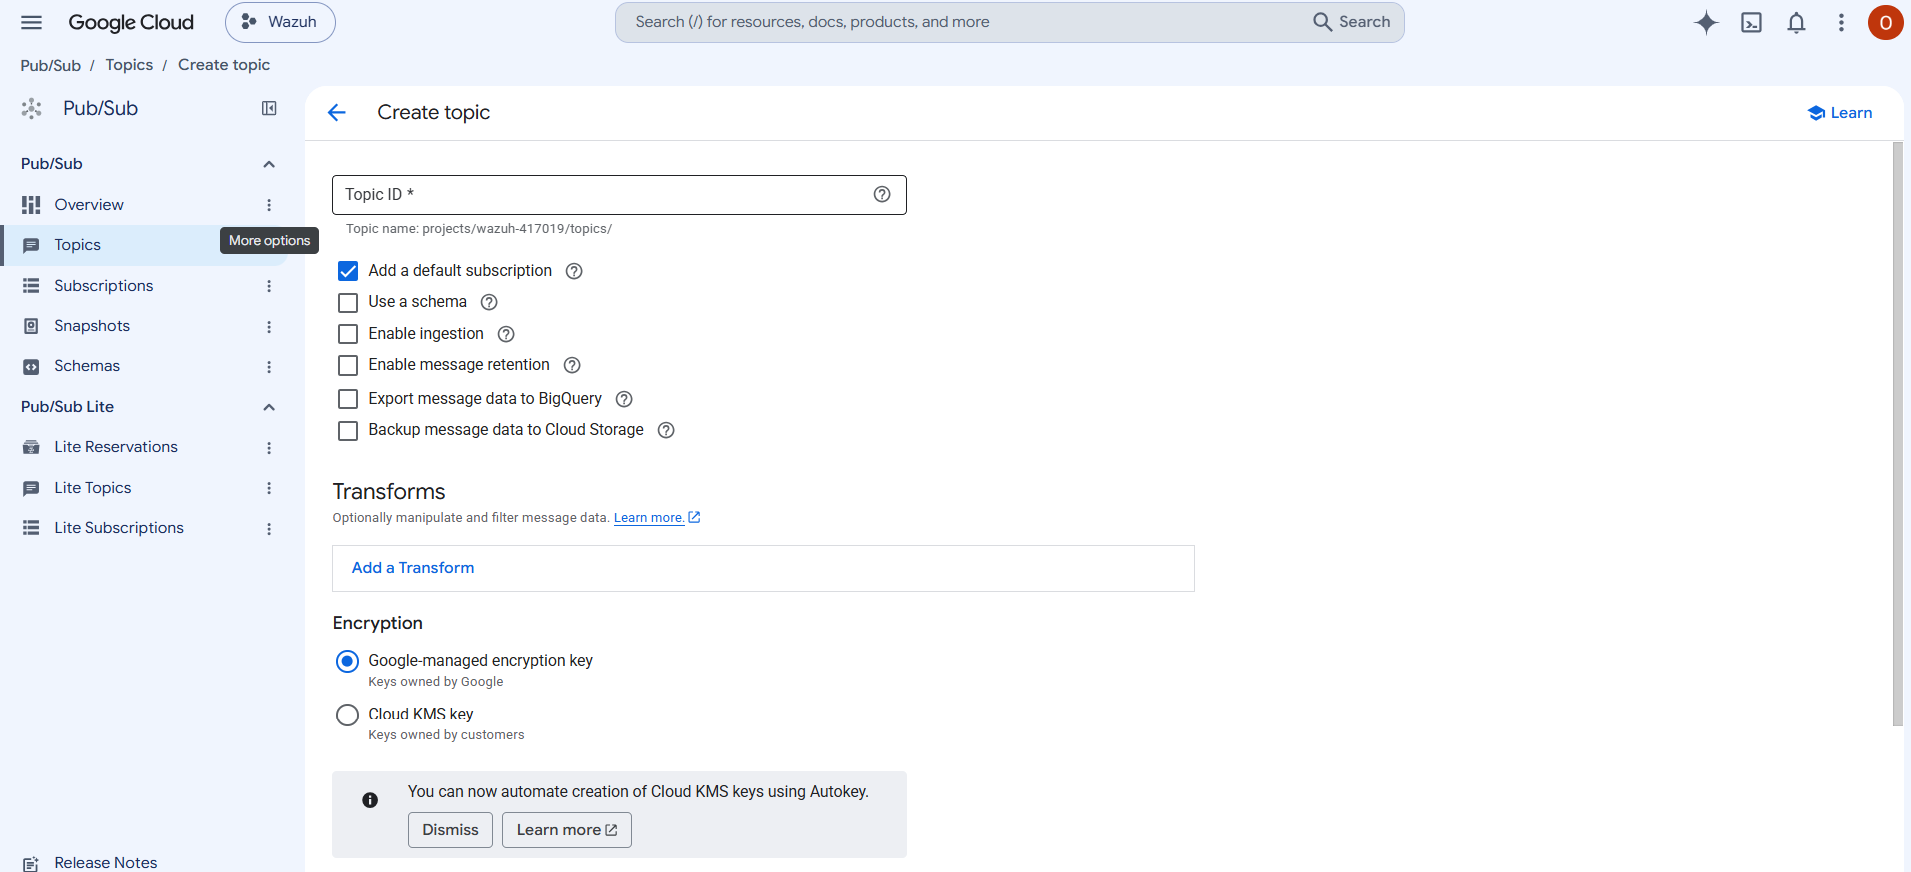This screenshot has width=1911, height=872.
Task: Open Overview in the sidebar
Action: point(89,205)
